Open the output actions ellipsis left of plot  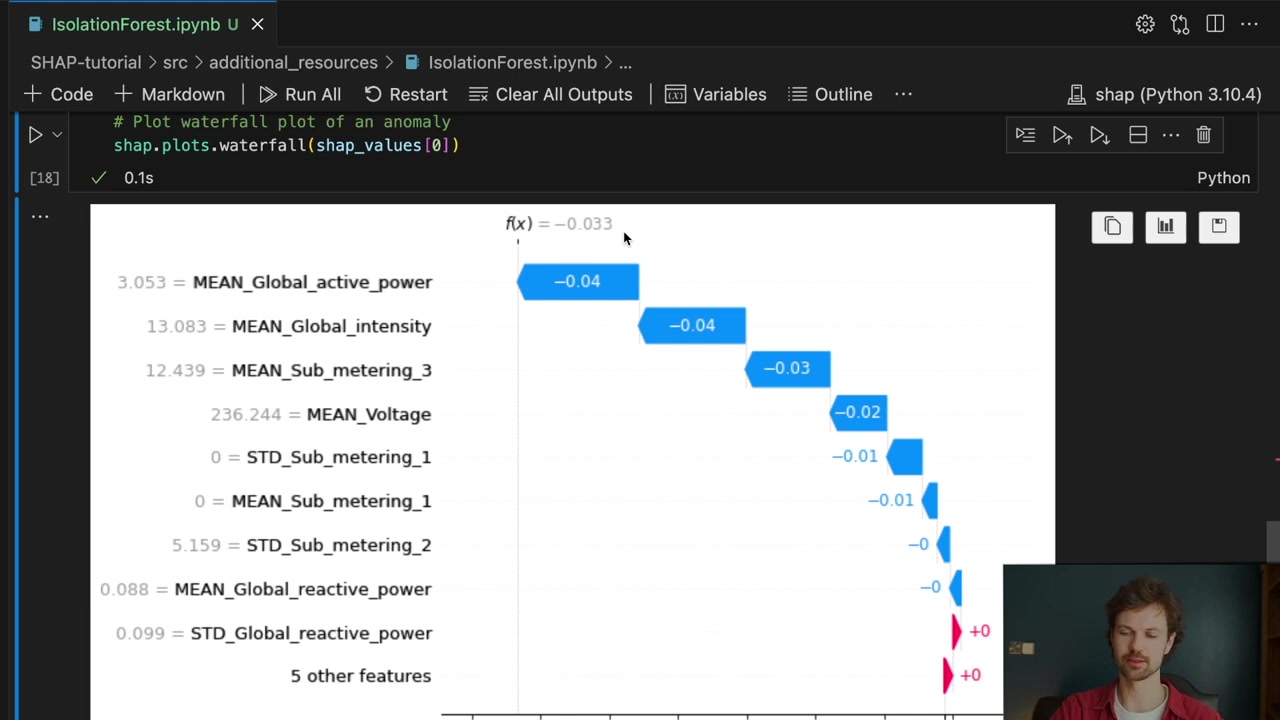40,216
